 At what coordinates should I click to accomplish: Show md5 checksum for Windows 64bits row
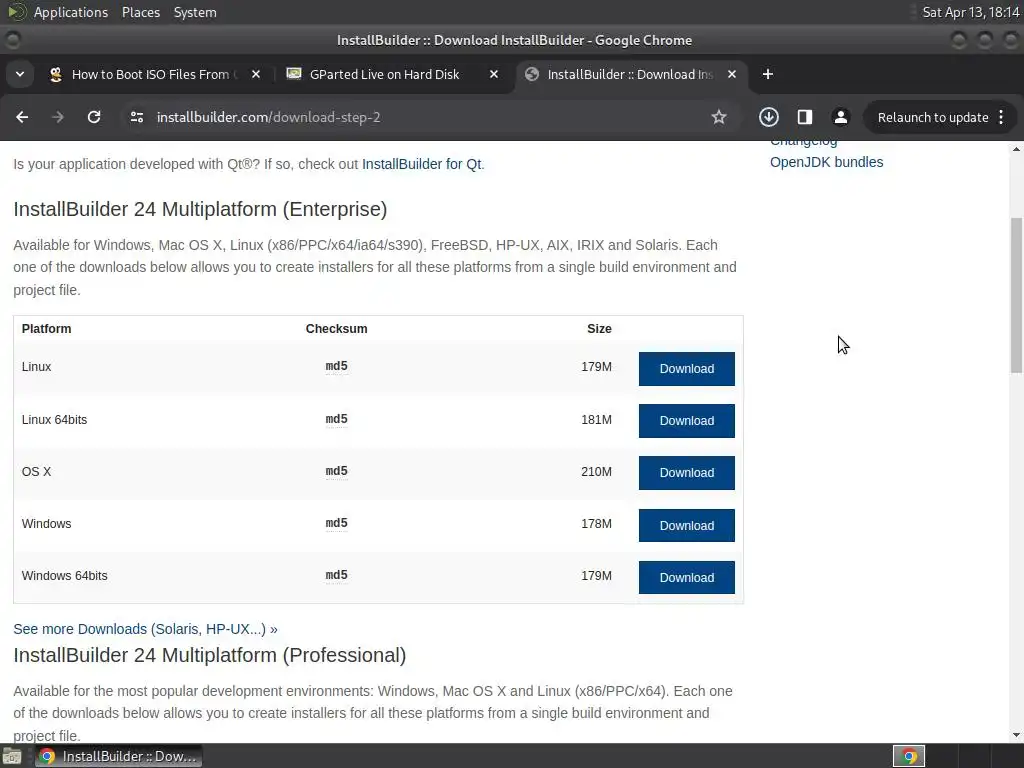336,575
